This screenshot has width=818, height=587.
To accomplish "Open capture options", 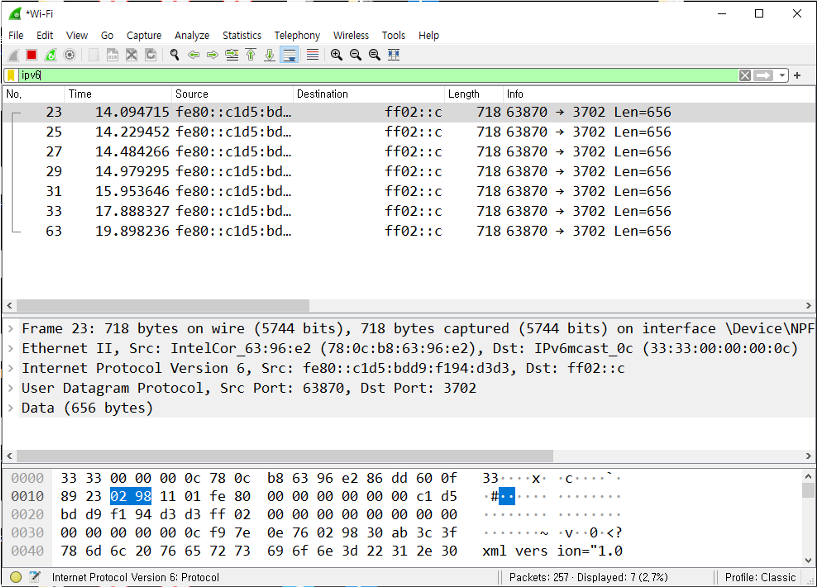I will tap(70, 55).
